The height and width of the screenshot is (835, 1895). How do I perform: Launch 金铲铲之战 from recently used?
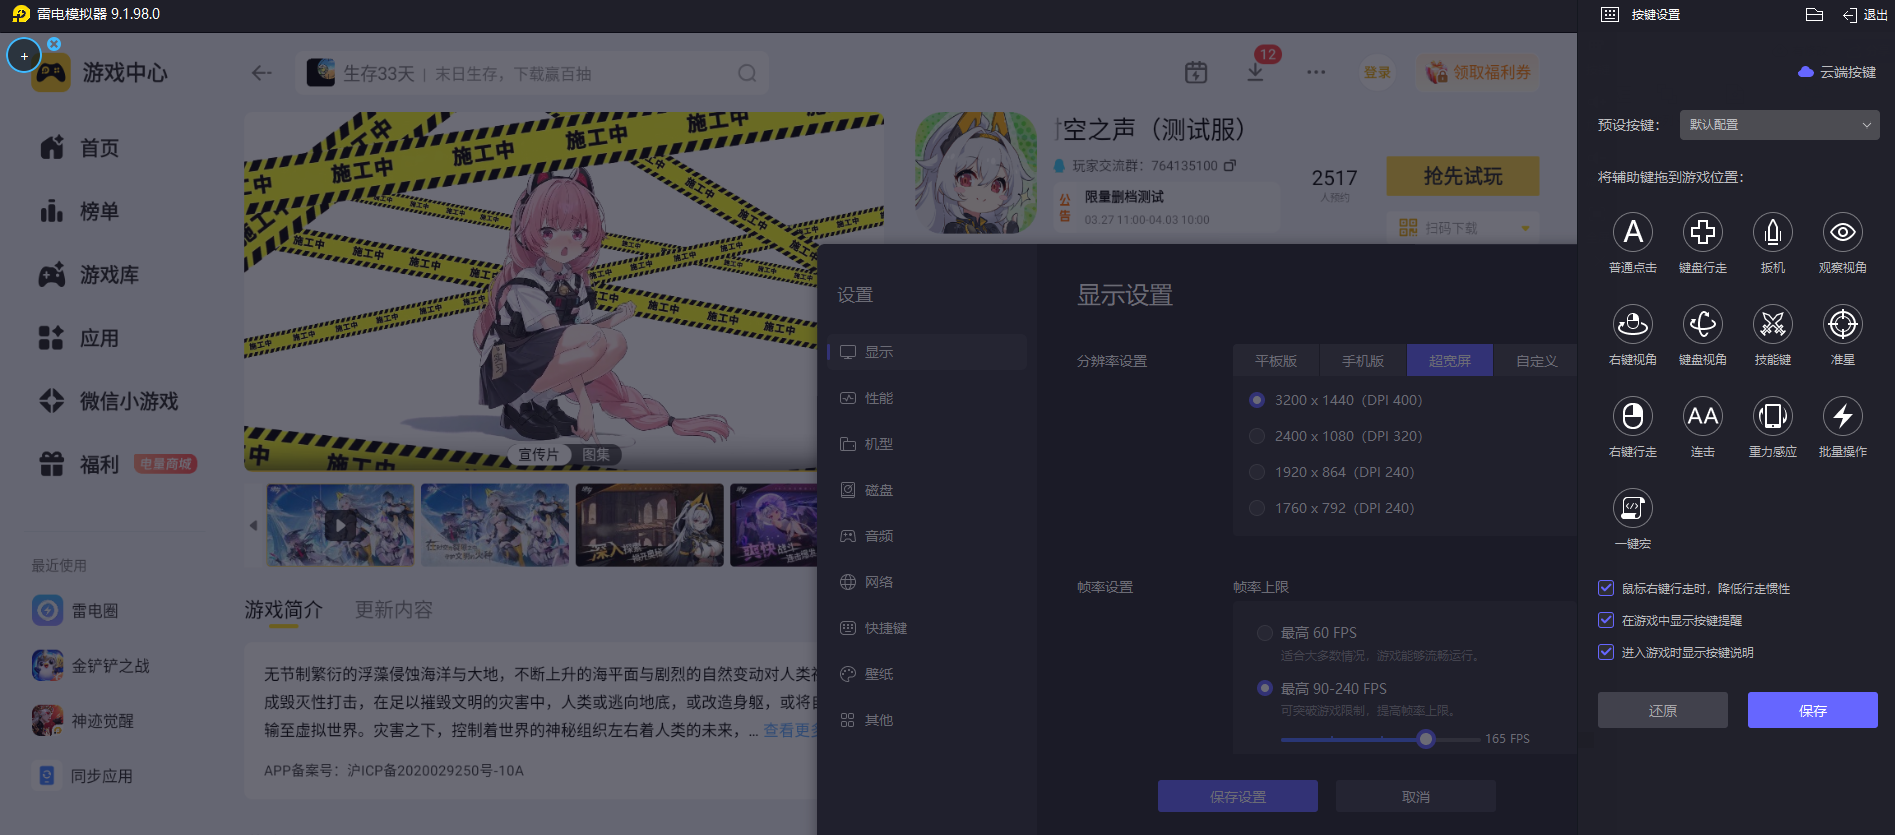(91, 665)
